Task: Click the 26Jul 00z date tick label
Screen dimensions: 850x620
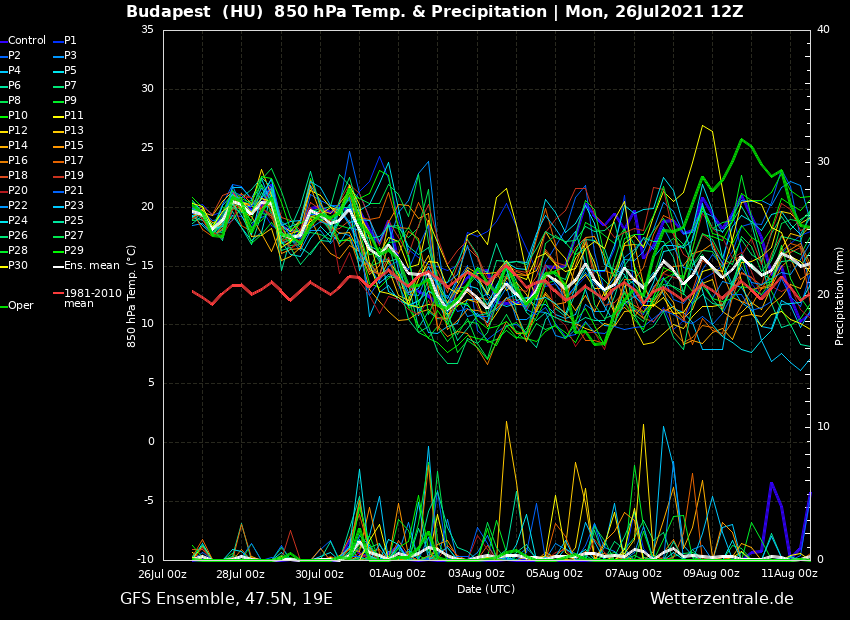Action: click(162, 574)
